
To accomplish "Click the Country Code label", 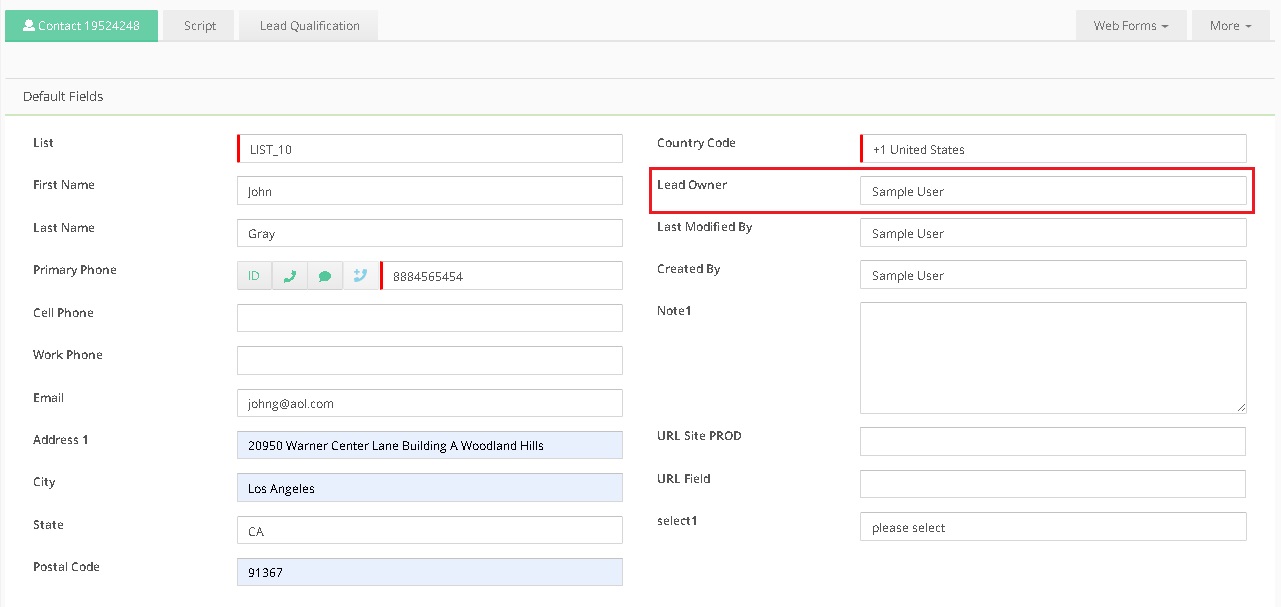I will pos(696,143).
